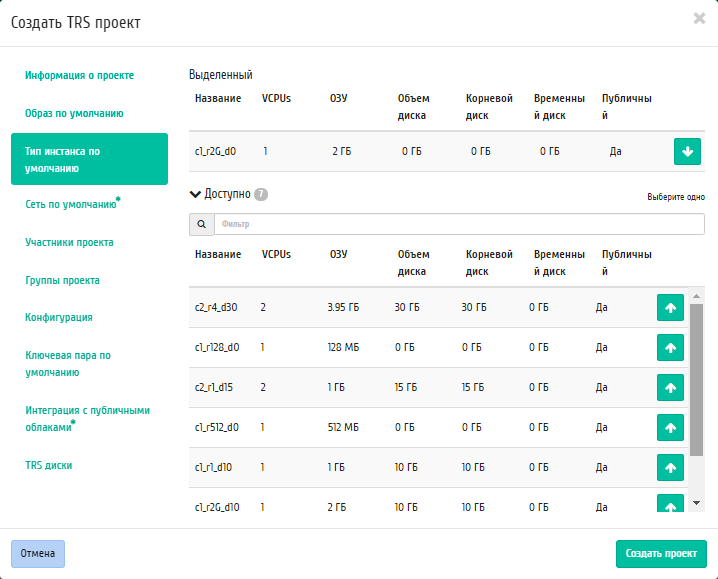Click the Отмена button

pyautogui.click(x=38, y=553)
